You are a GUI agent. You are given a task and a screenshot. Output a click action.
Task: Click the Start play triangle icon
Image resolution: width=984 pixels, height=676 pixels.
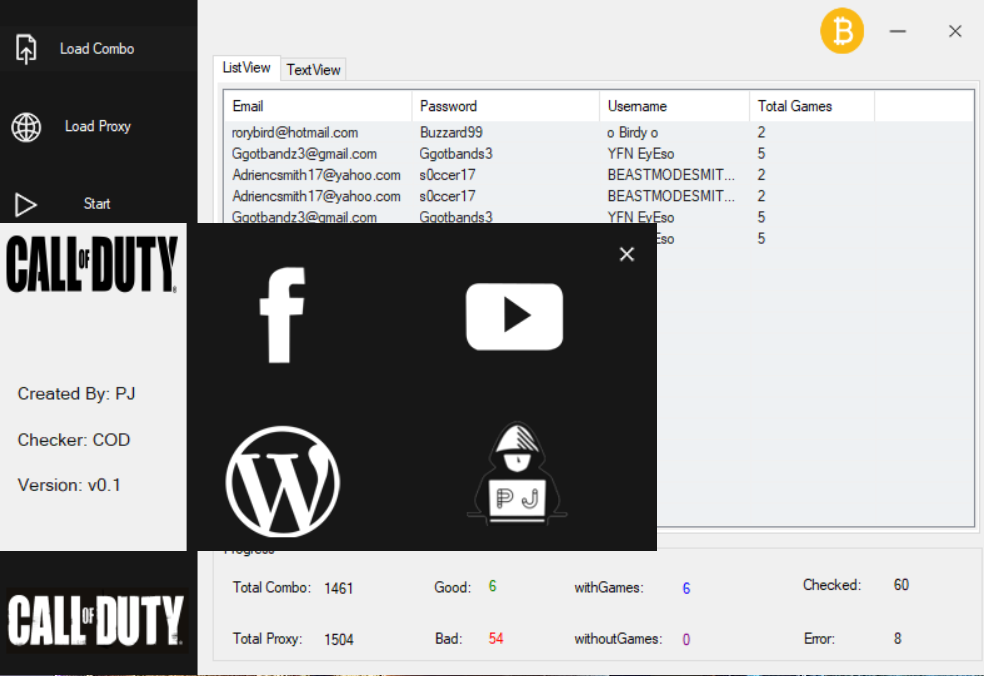(x=26, y=205)
